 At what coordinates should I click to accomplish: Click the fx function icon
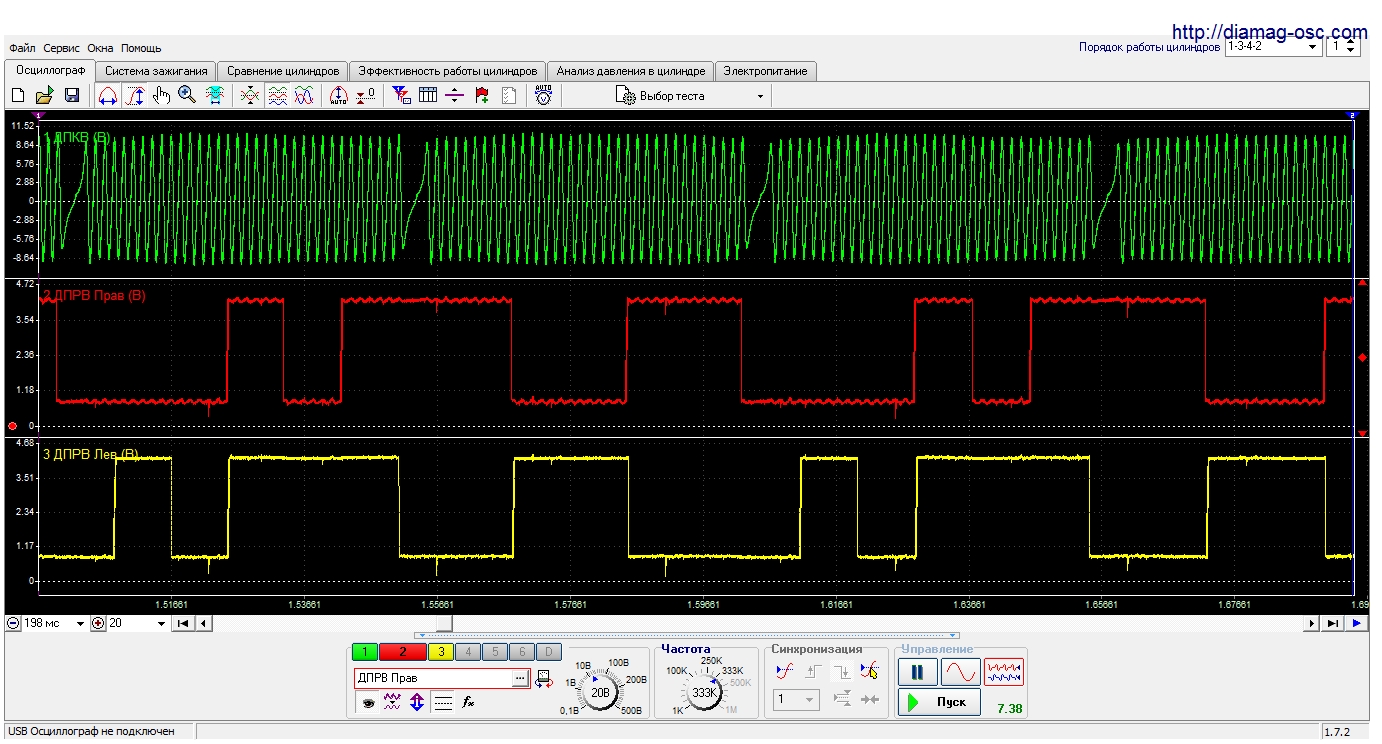[x=468, y=703]
